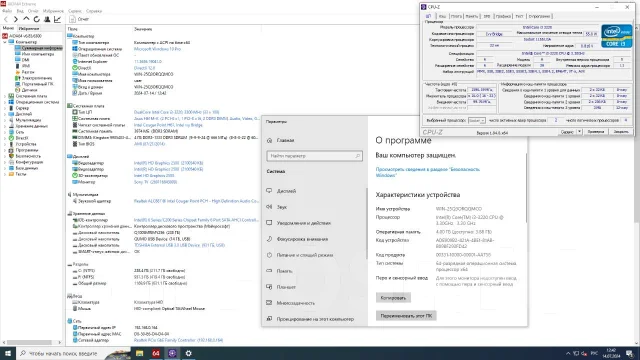Open Звук in Settings sidebar
640x360 pixels.
tap(282, 207)
